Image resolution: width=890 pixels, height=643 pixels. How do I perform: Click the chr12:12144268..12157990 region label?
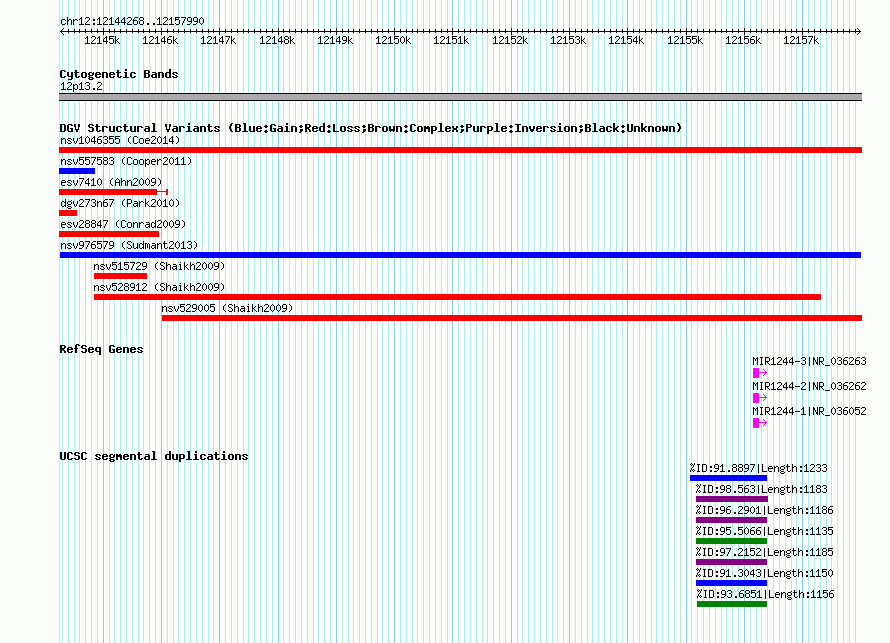132,21
